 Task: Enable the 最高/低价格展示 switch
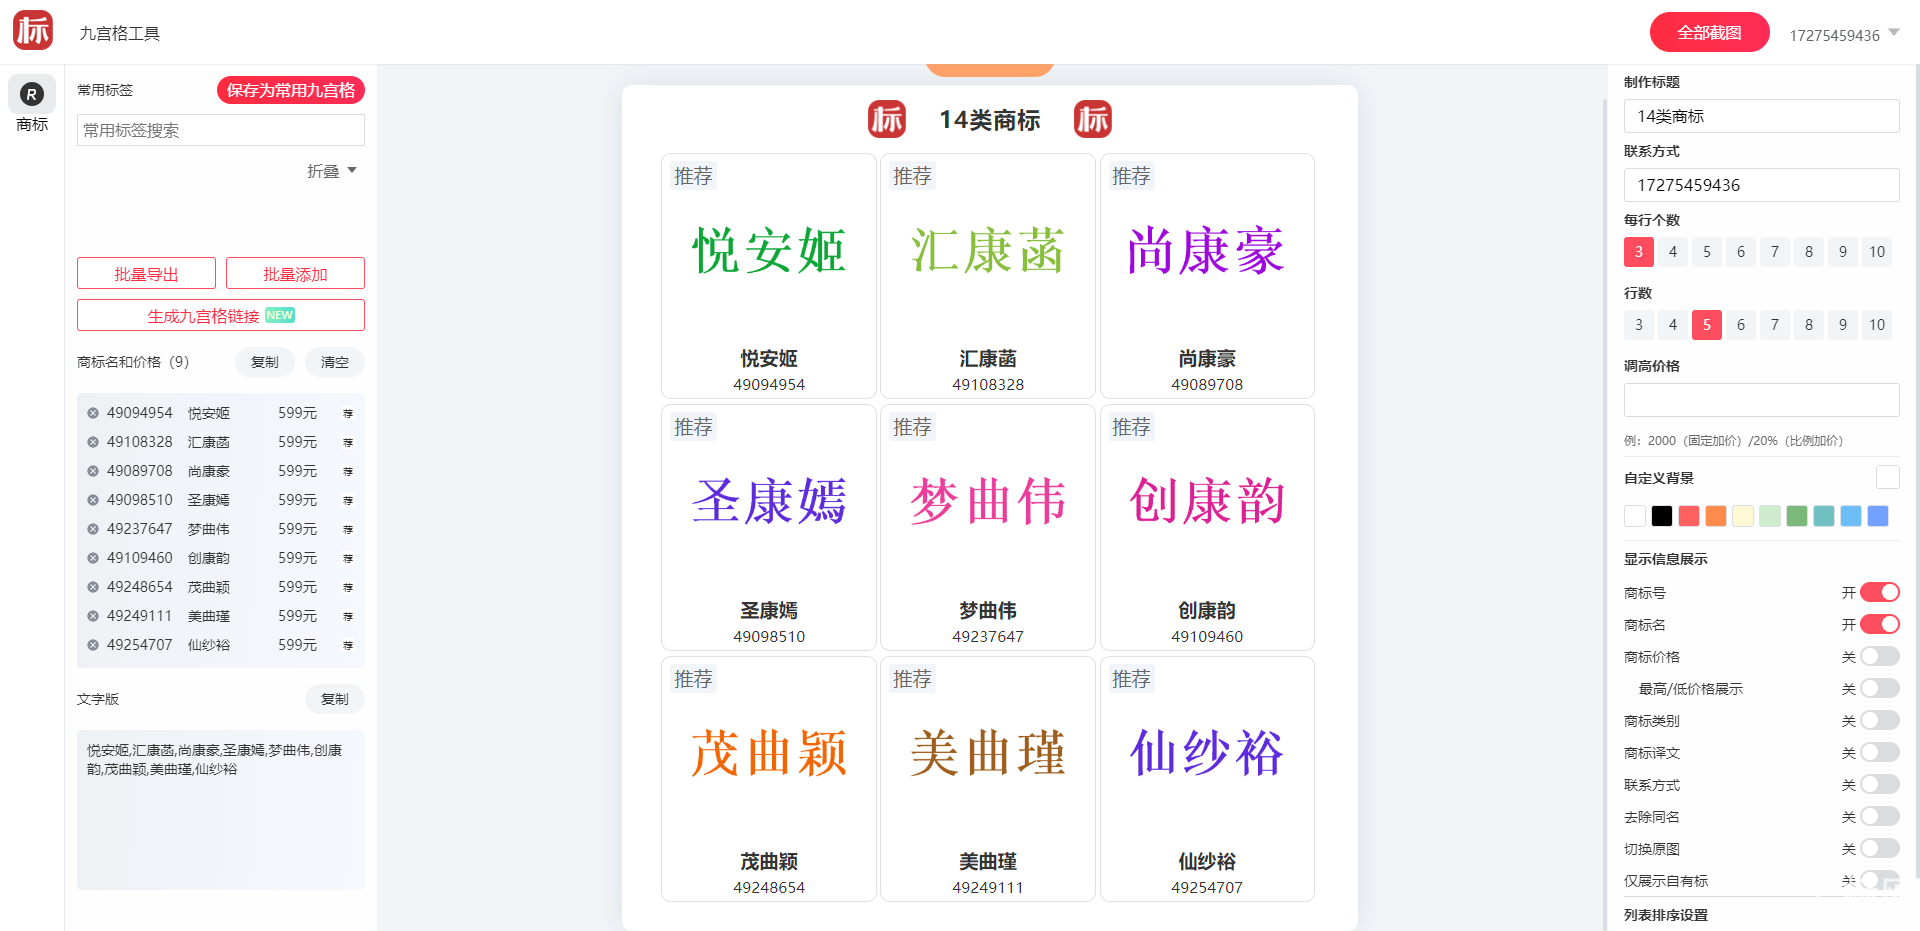point(1879,688)
